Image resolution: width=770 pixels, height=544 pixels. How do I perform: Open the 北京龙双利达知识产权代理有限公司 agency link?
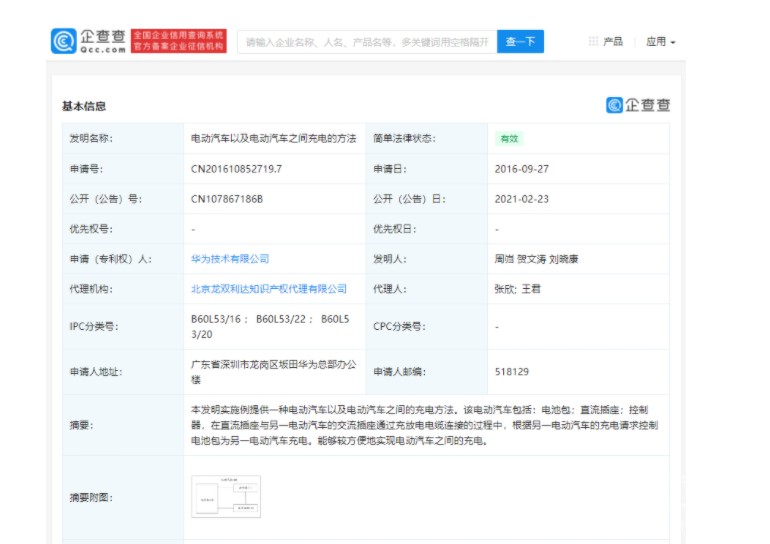[269, 289]
